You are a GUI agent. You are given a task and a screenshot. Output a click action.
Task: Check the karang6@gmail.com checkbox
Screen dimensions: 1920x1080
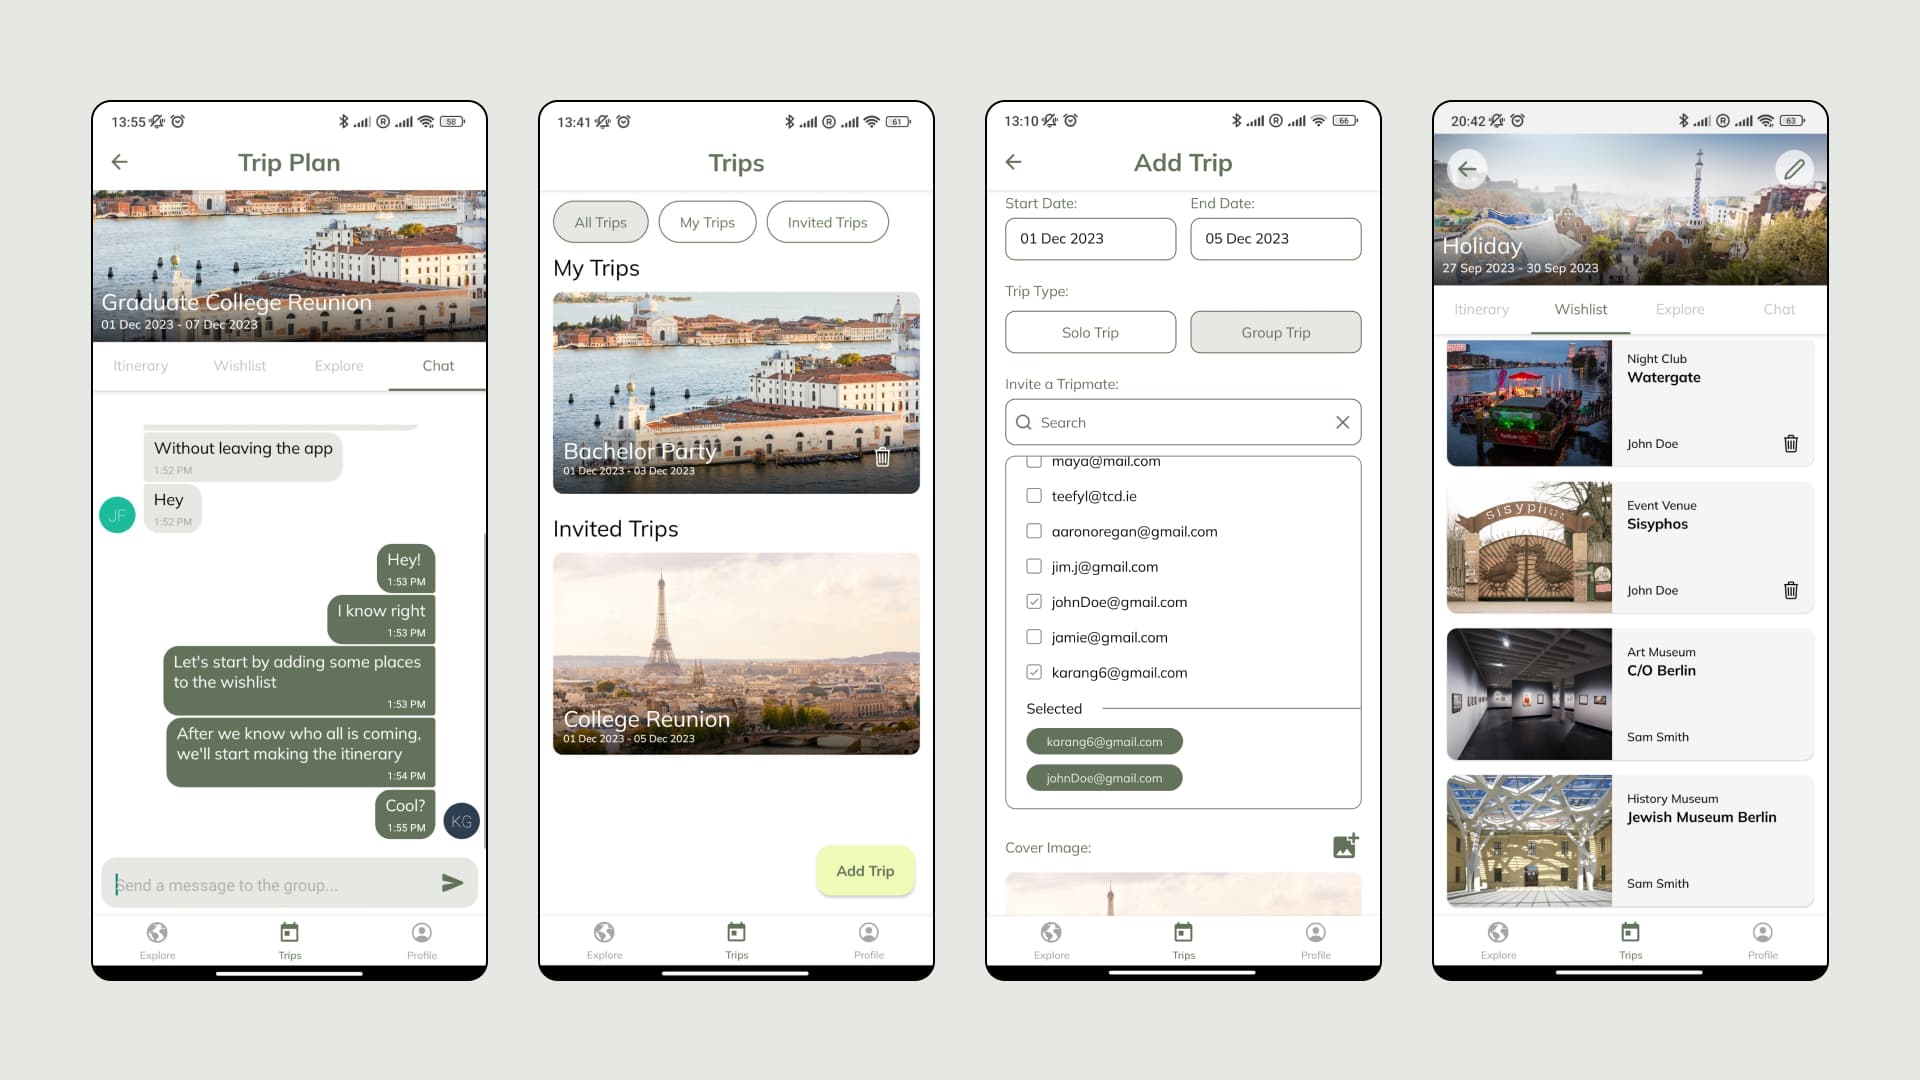click(1034, 673)
